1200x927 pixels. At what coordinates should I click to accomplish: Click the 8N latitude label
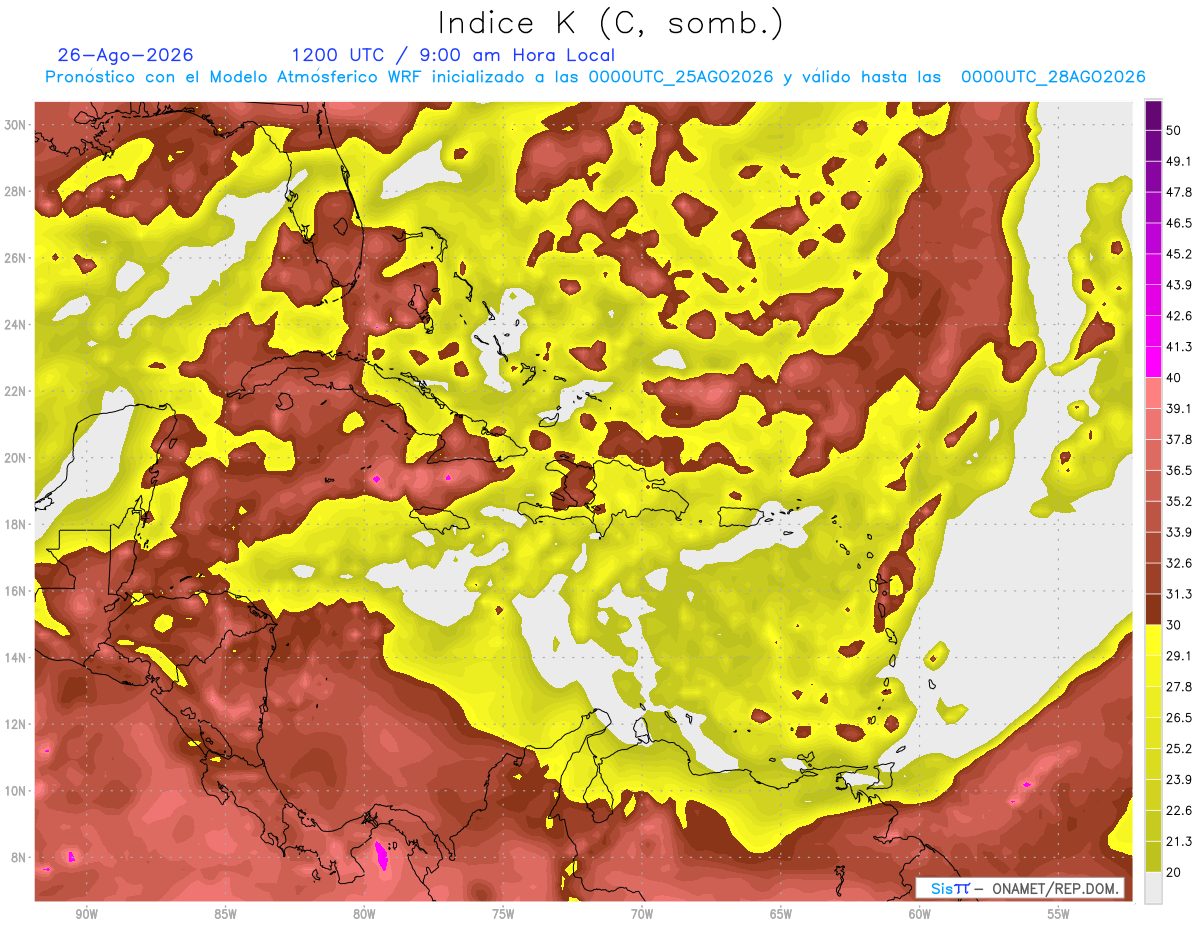click(18, 857)
